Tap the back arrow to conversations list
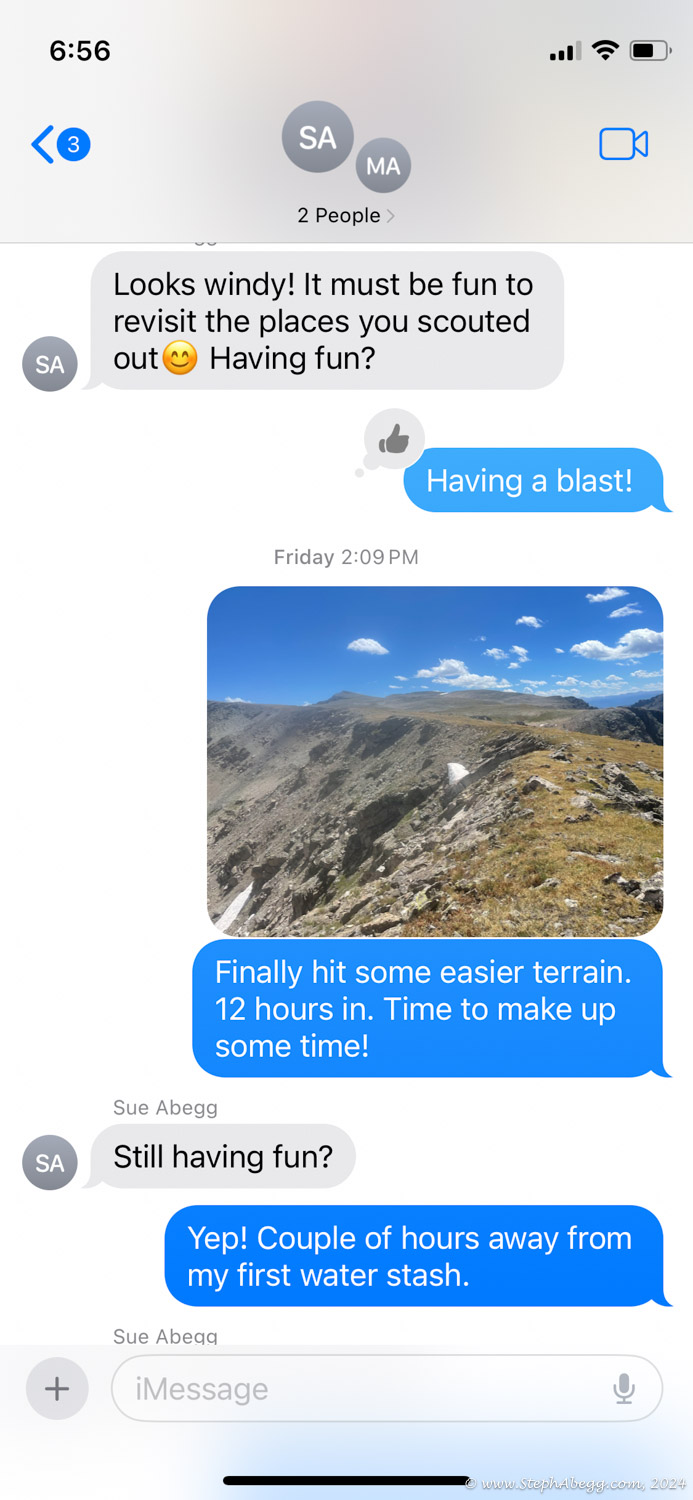 pyautogui.click(x=42, y=145)
